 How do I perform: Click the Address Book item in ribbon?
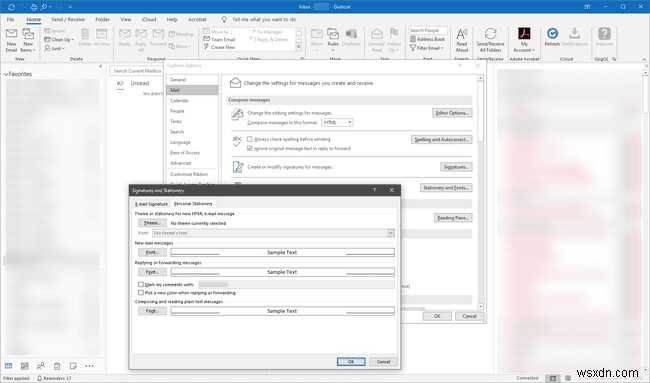point(427,39)
